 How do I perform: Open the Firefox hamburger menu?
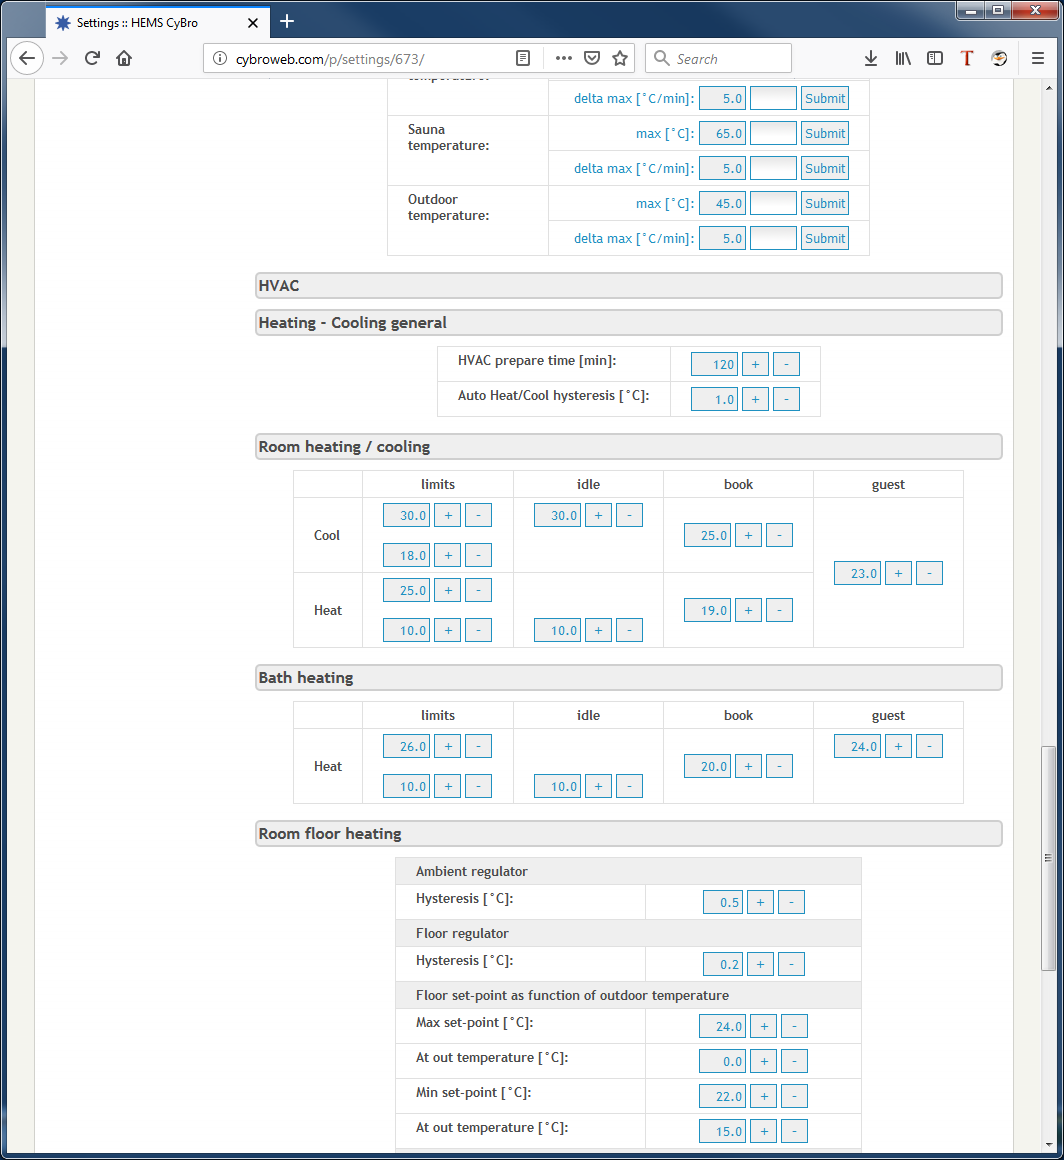click(1038, 58)
